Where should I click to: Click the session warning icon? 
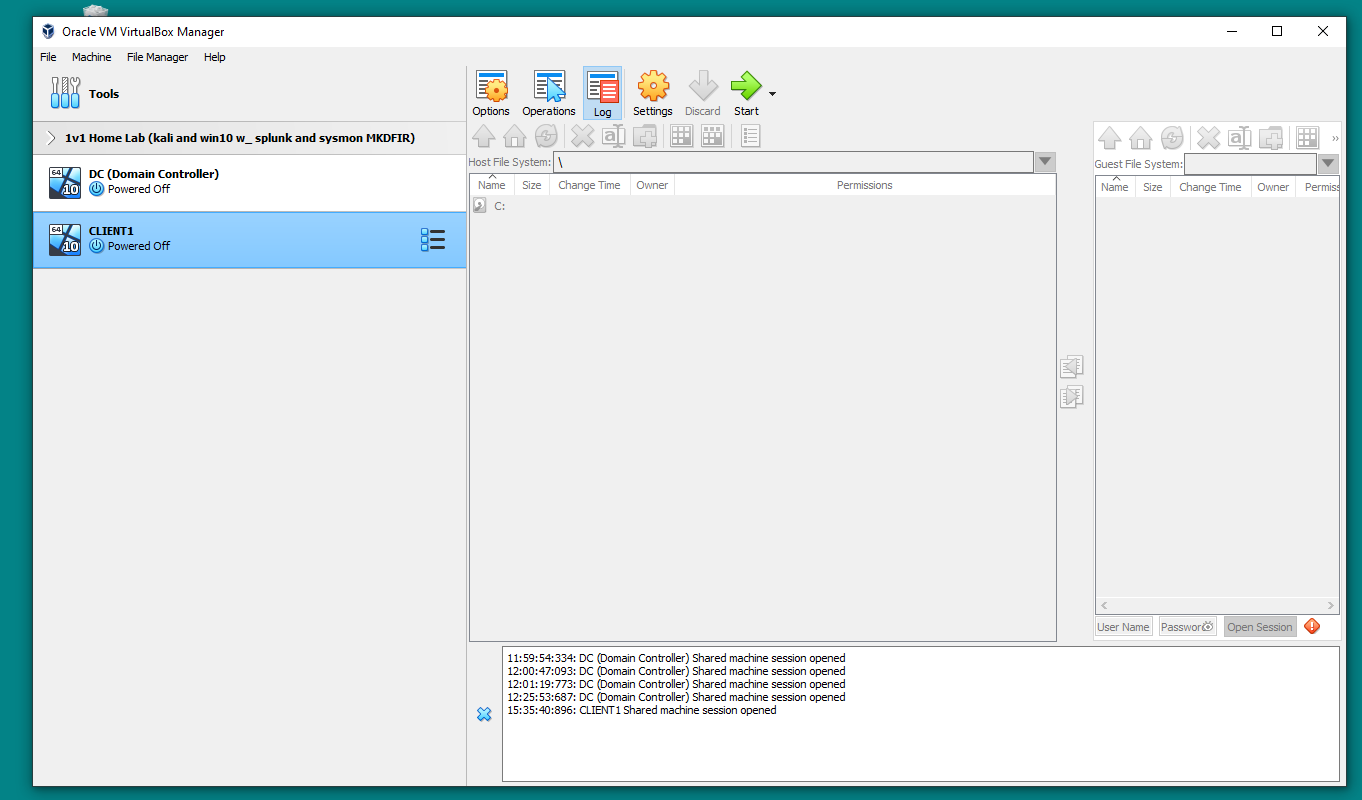point(1312,626)
